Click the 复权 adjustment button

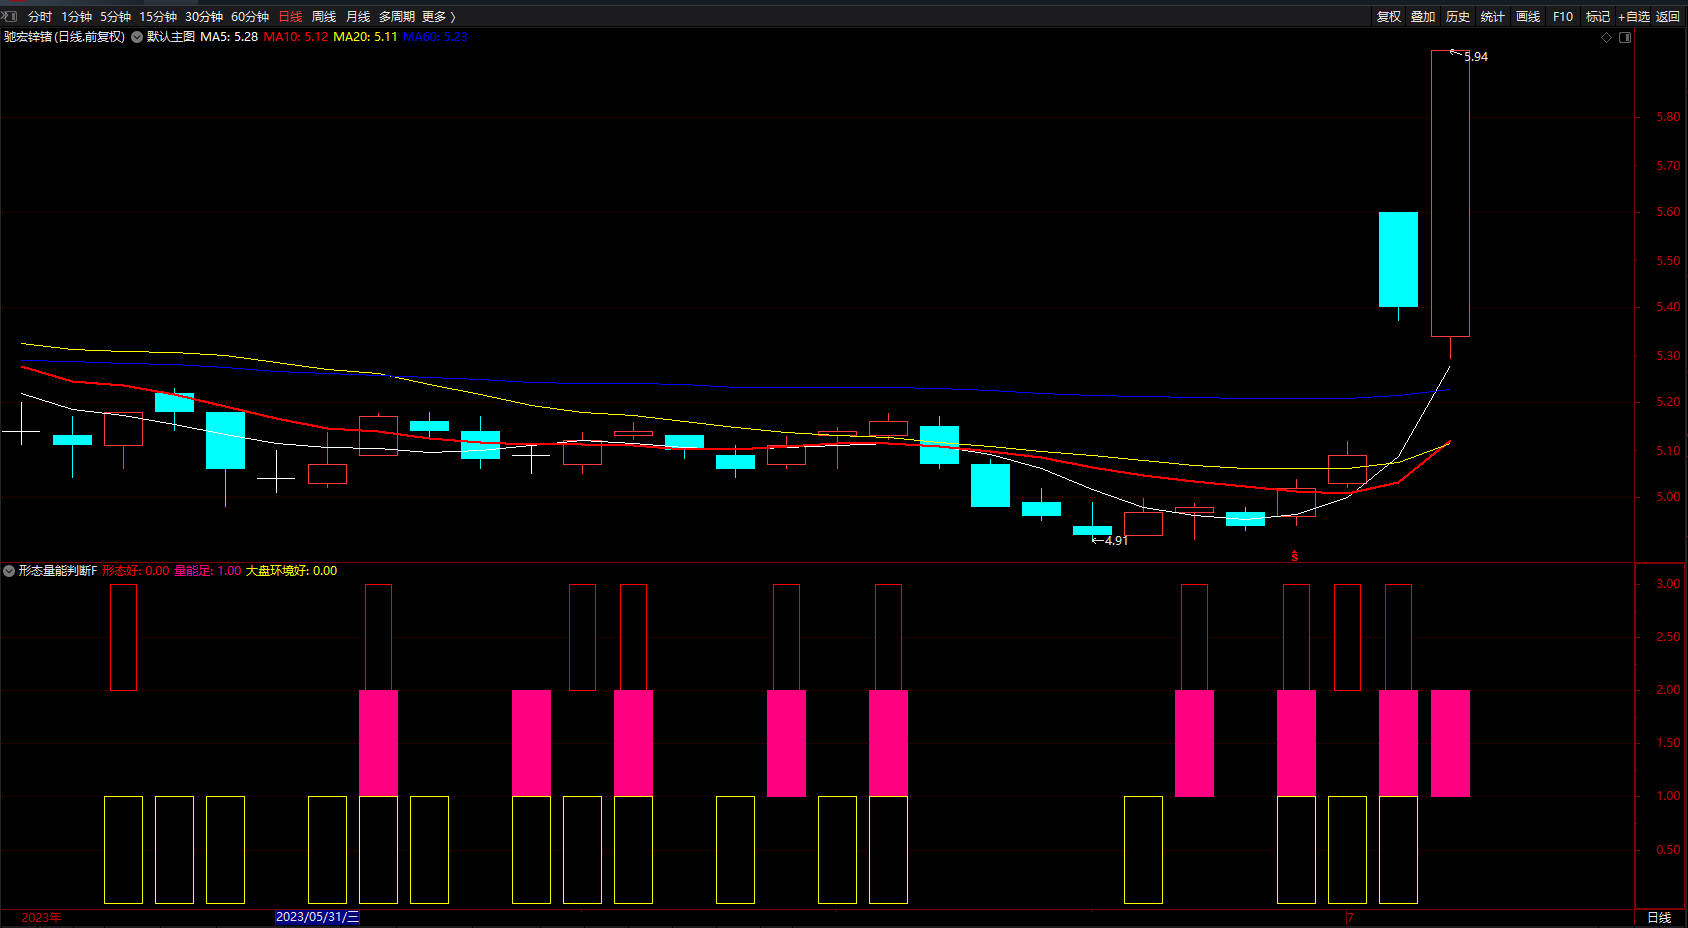coord(1389,16)
